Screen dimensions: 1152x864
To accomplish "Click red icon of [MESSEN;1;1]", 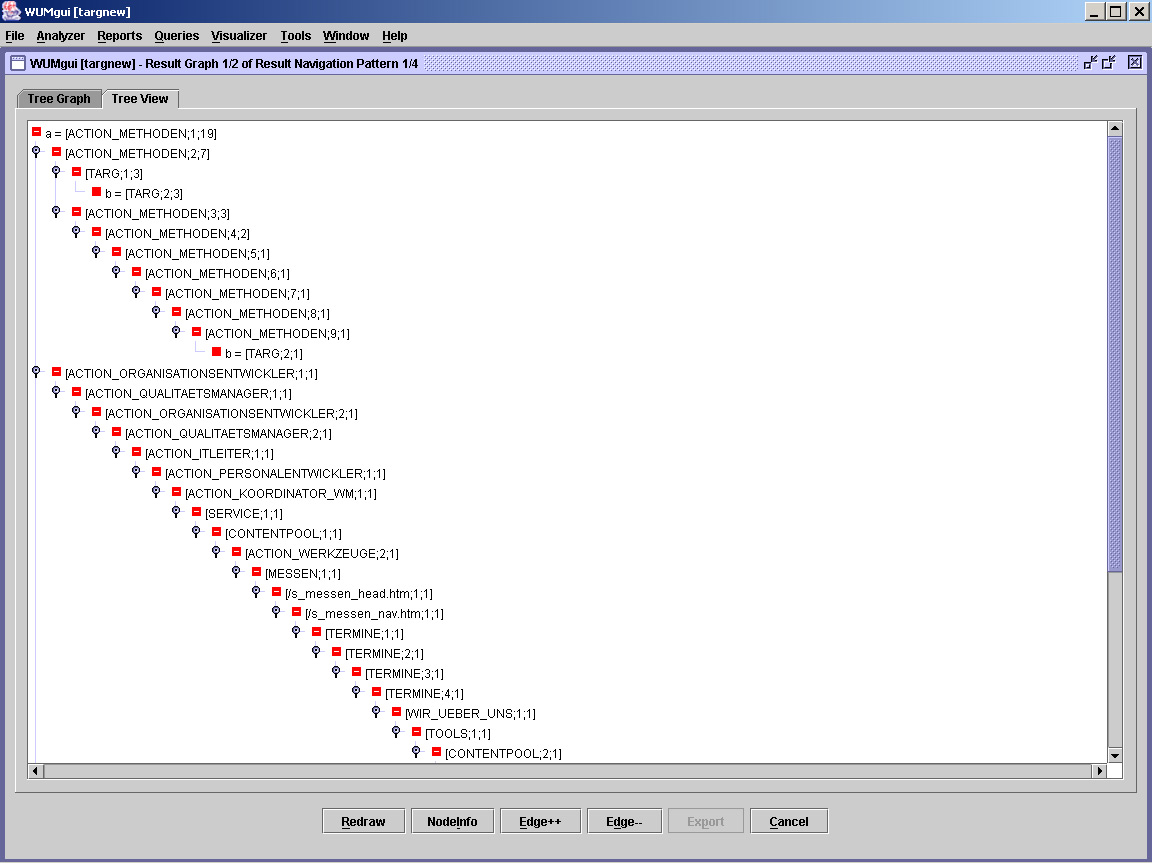I will tap(256, 571).
